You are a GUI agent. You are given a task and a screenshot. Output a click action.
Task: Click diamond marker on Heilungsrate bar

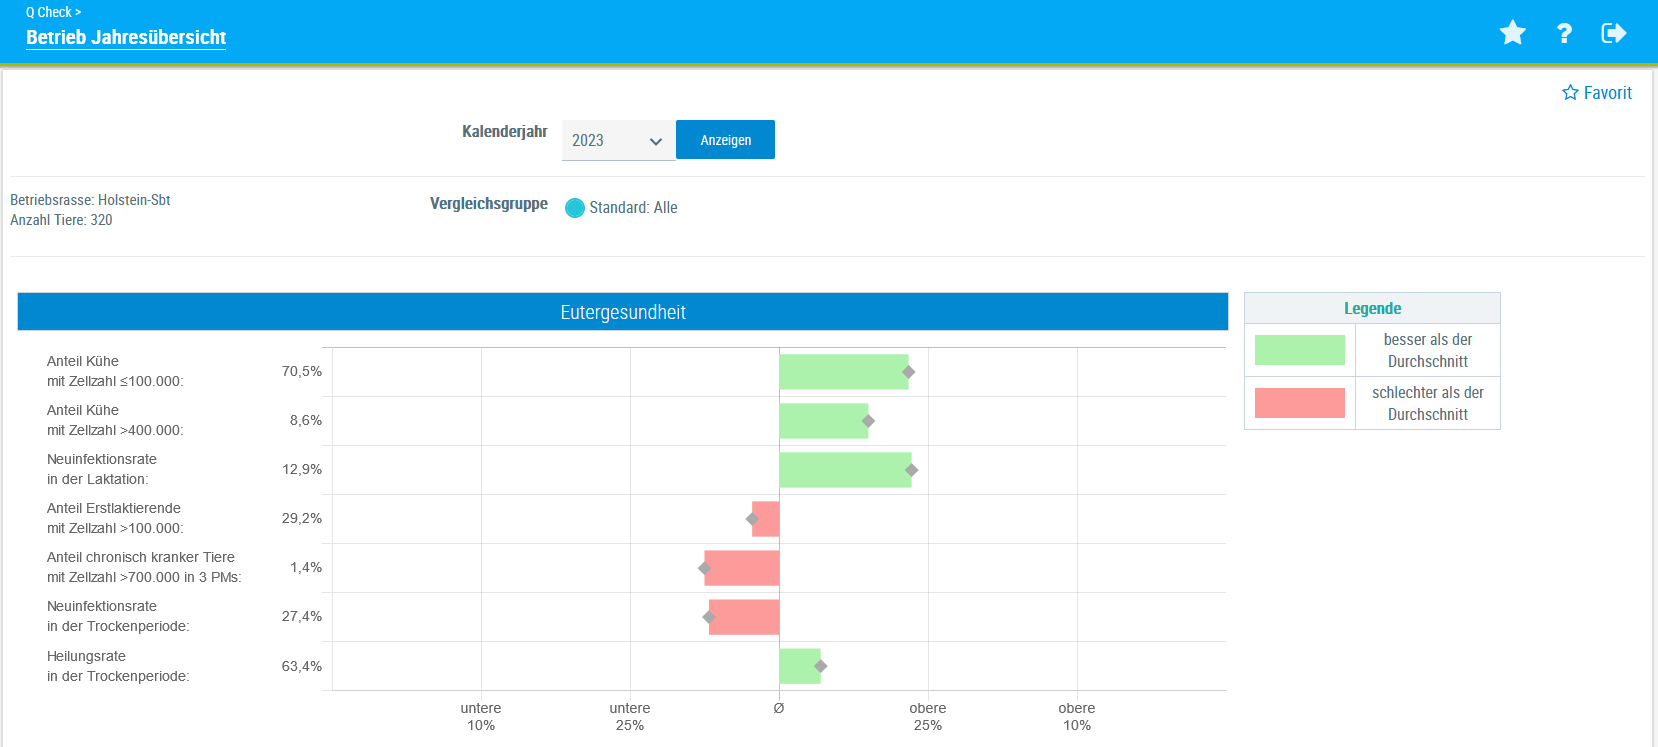click(820, 666)
